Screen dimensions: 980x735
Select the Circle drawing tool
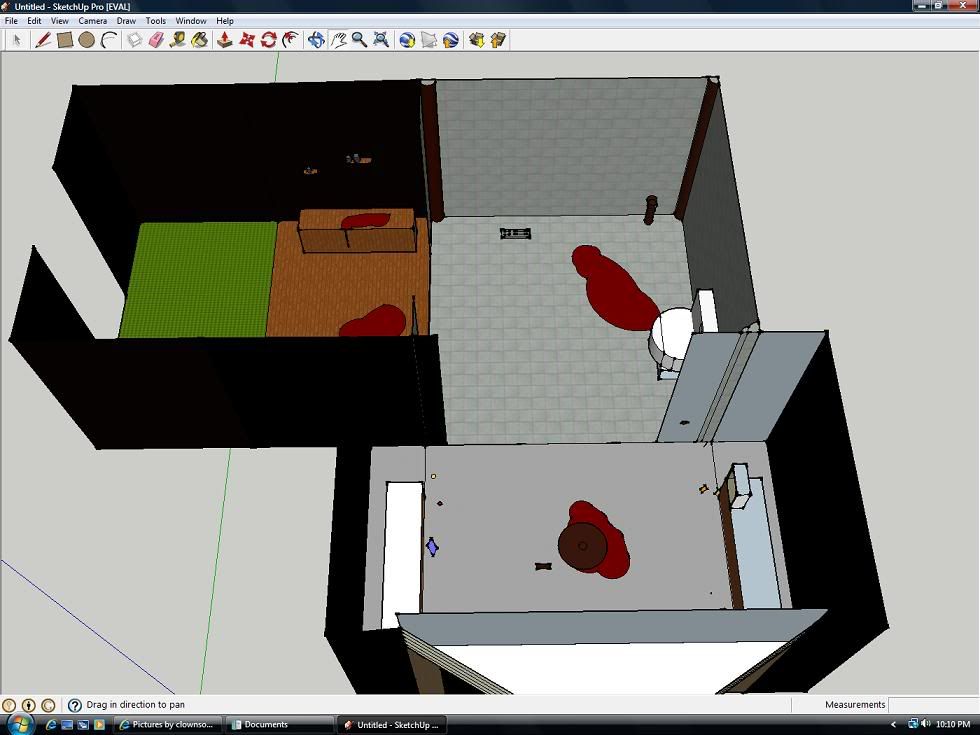(x=87, y=40)
